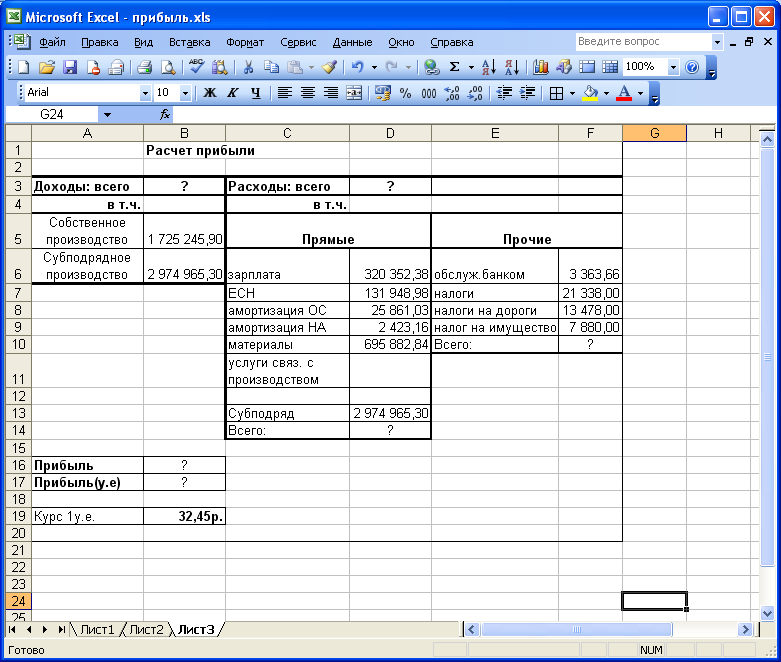Select the Format Painter brush icon
Viewport: 781px width, 662px height.
coord(329,67)
